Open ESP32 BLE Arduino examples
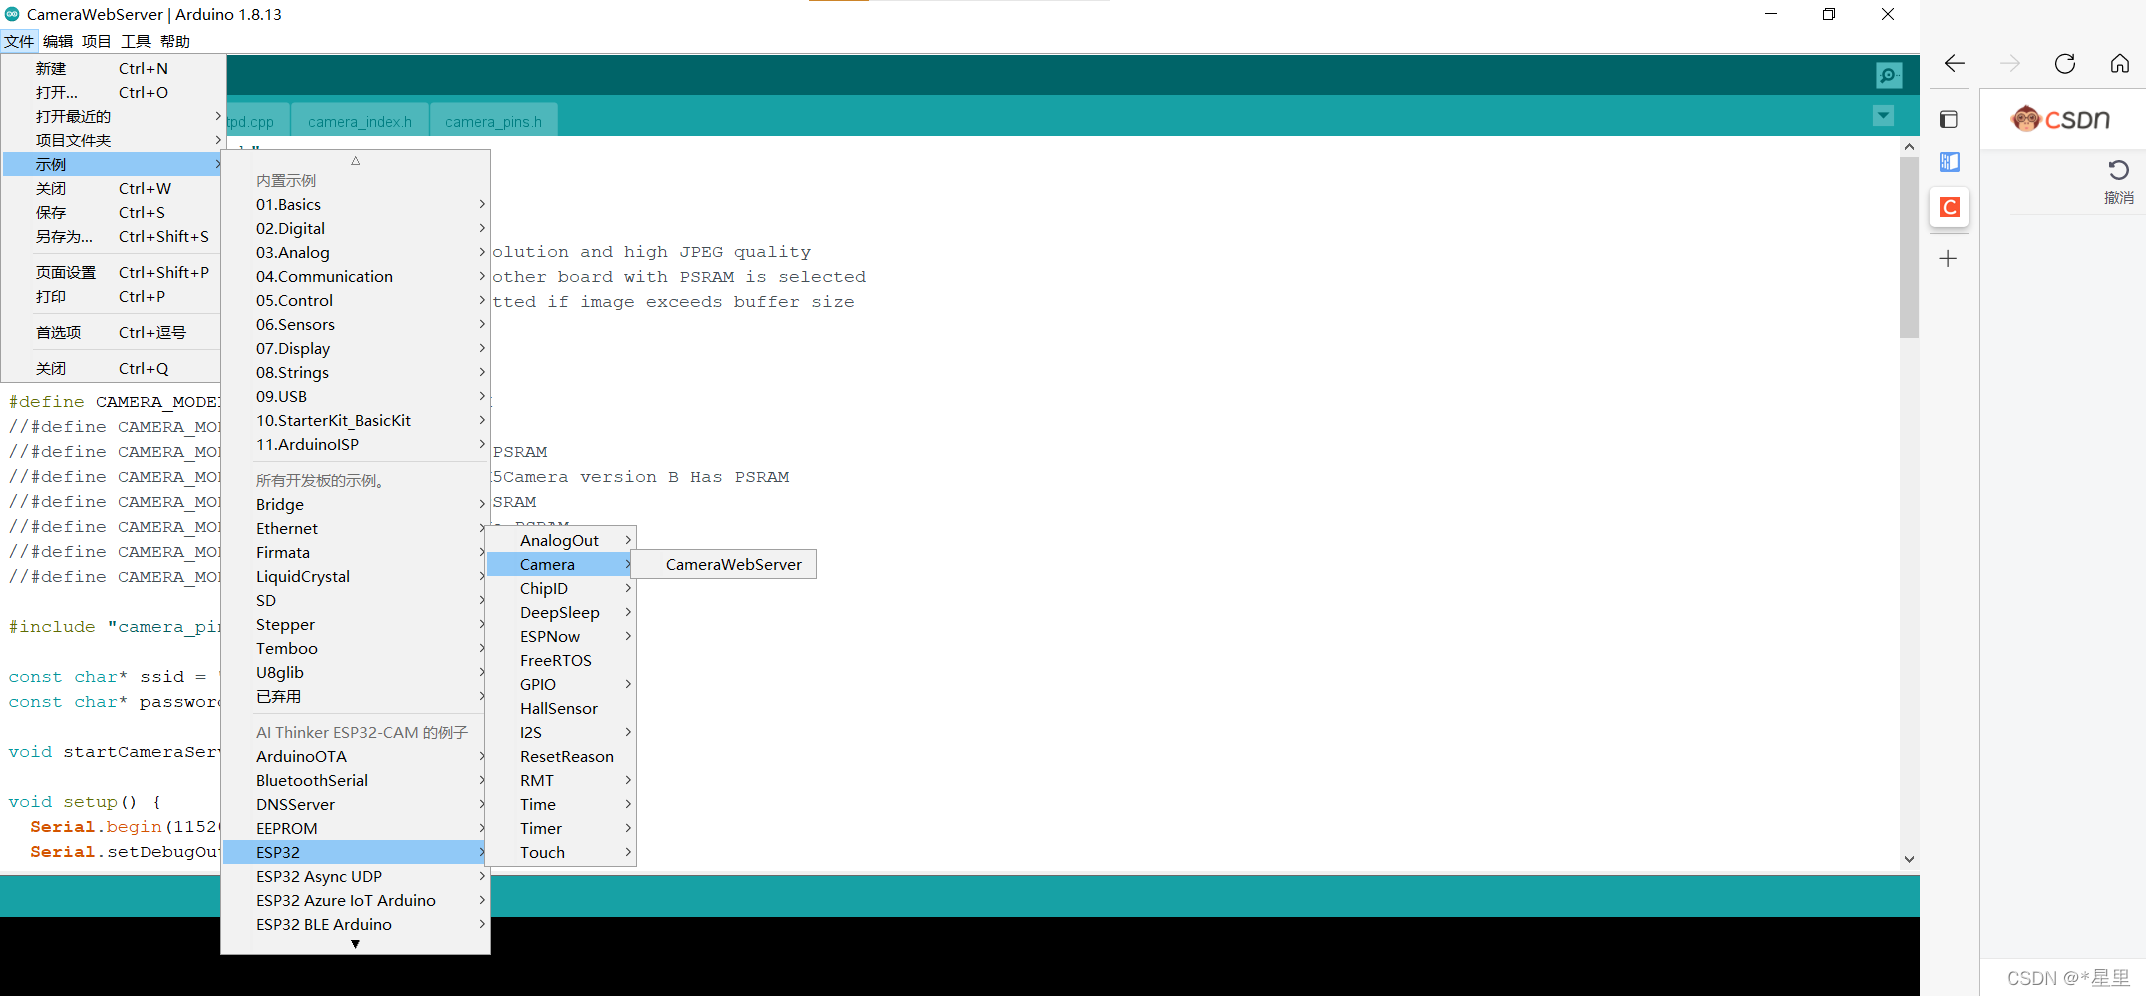The image size is (2146, 996). [x=355, y=924]
